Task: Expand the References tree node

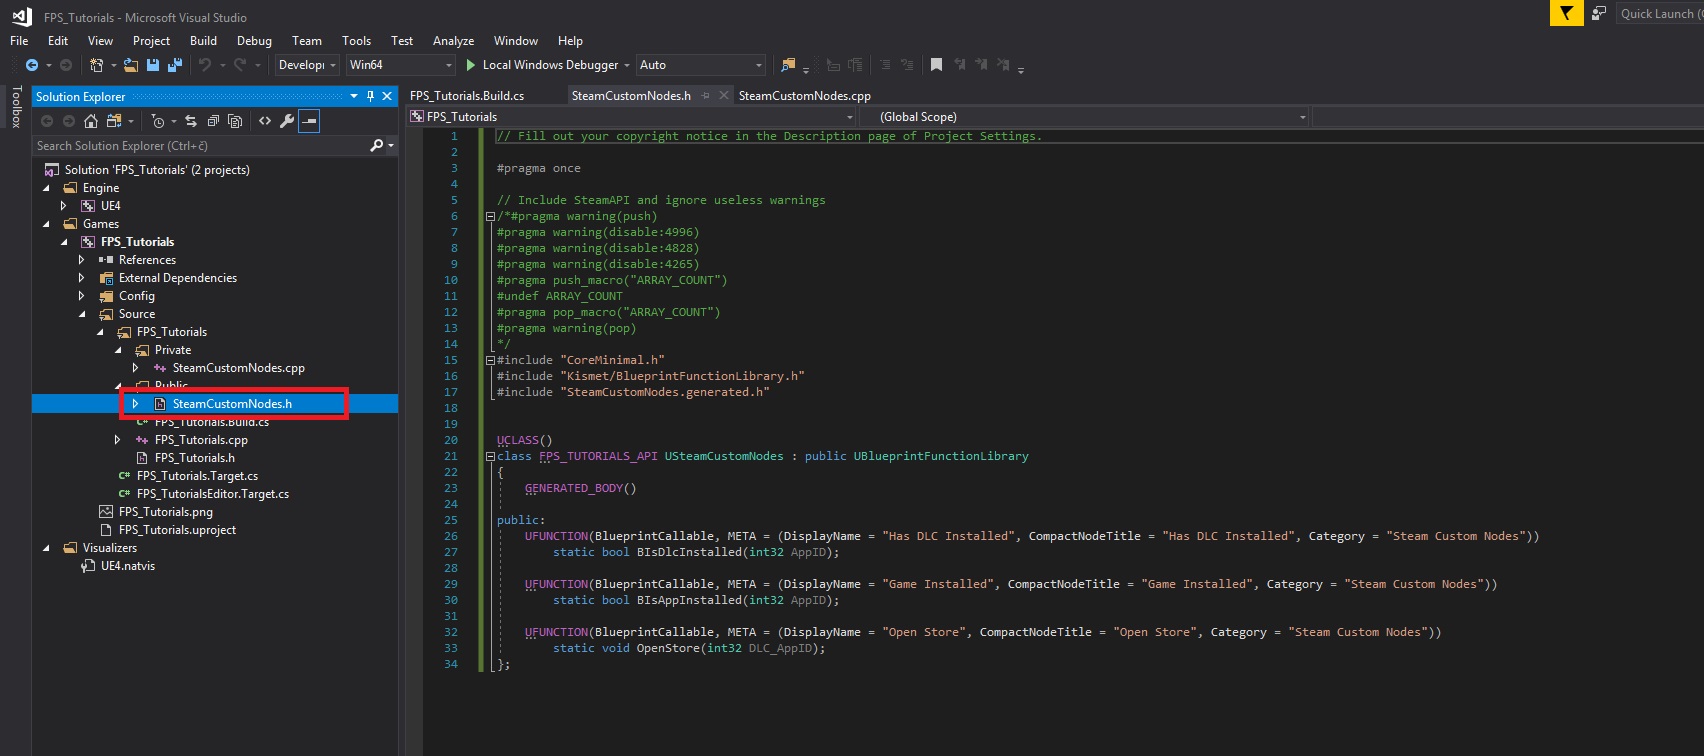Action: pyautogui.click(x=82, y=260)
